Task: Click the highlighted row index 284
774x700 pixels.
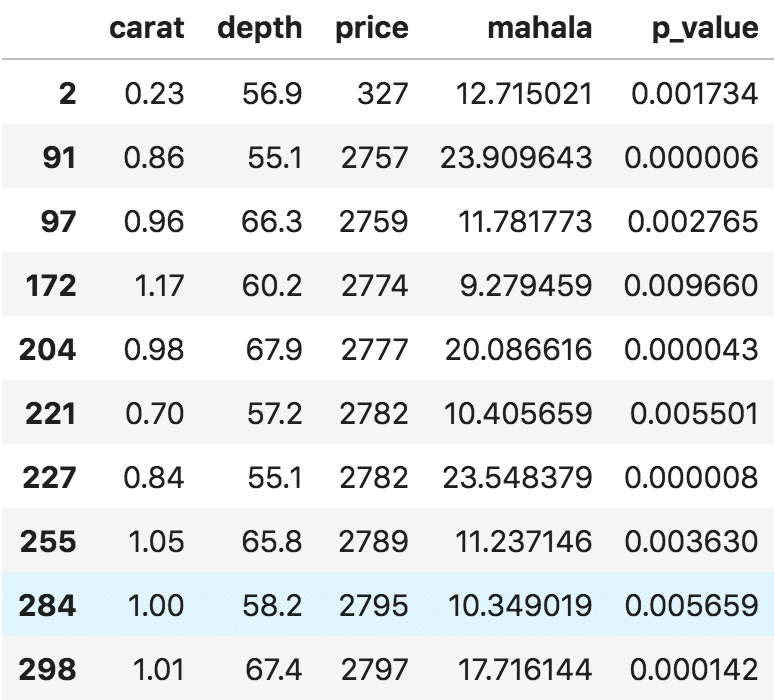Action: click(48, 605)
